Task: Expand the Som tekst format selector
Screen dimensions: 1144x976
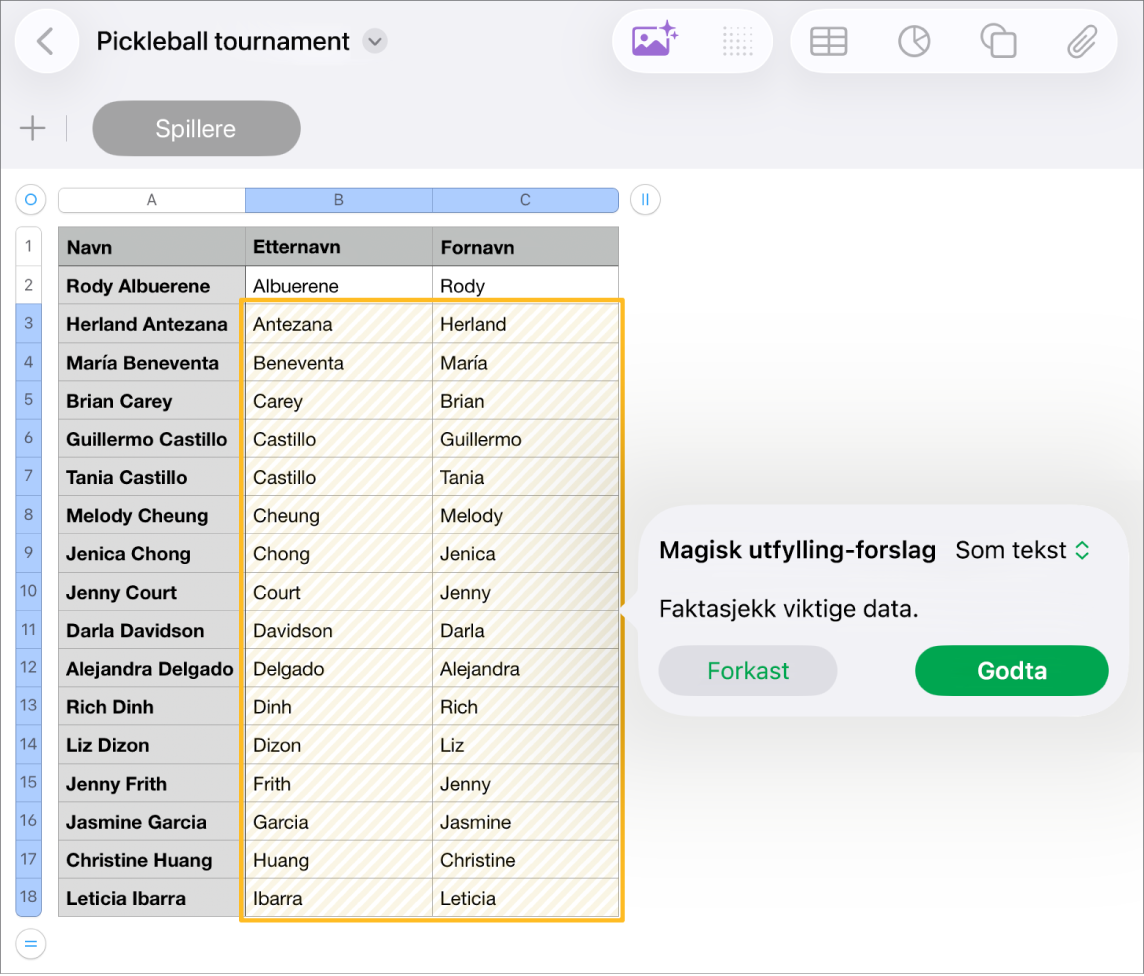Action: tap(1021, 550)
